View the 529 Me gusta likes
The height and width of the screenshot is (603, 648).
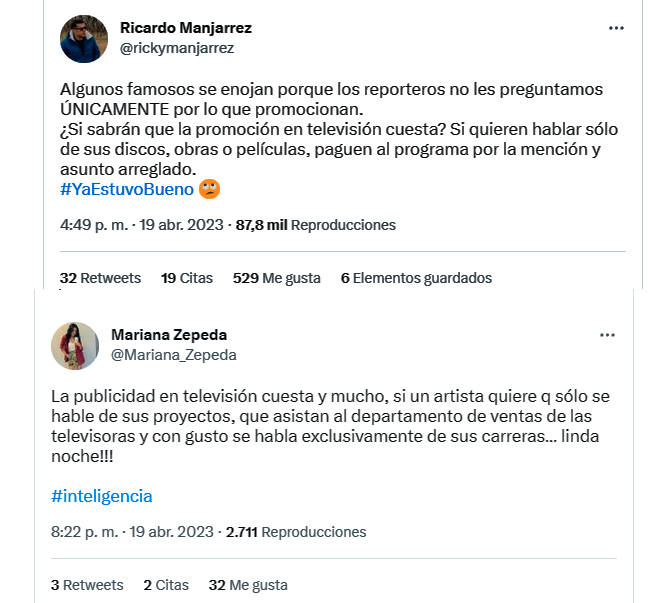click(x=277, y=278)
